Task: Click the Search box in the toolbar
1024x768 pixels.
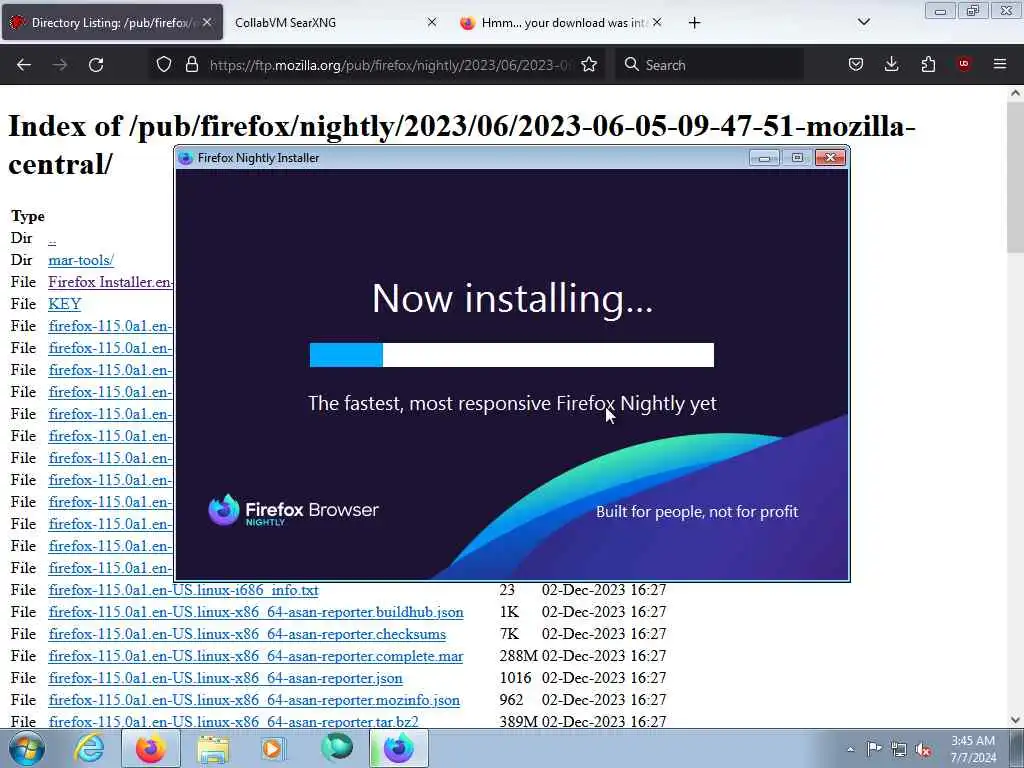Action: pyautogui.click(x=710, y=65)
